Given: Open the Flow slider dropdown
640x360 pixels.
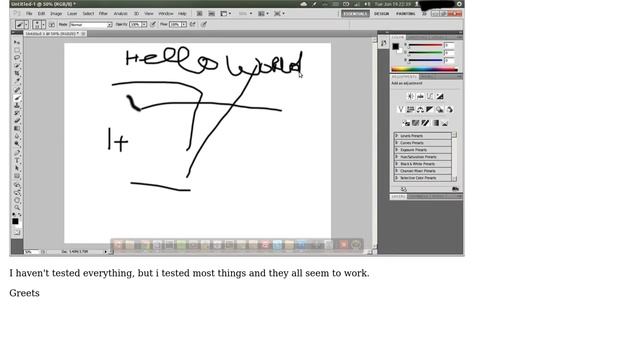Looking at the screenshot, I should coord(184,25).
